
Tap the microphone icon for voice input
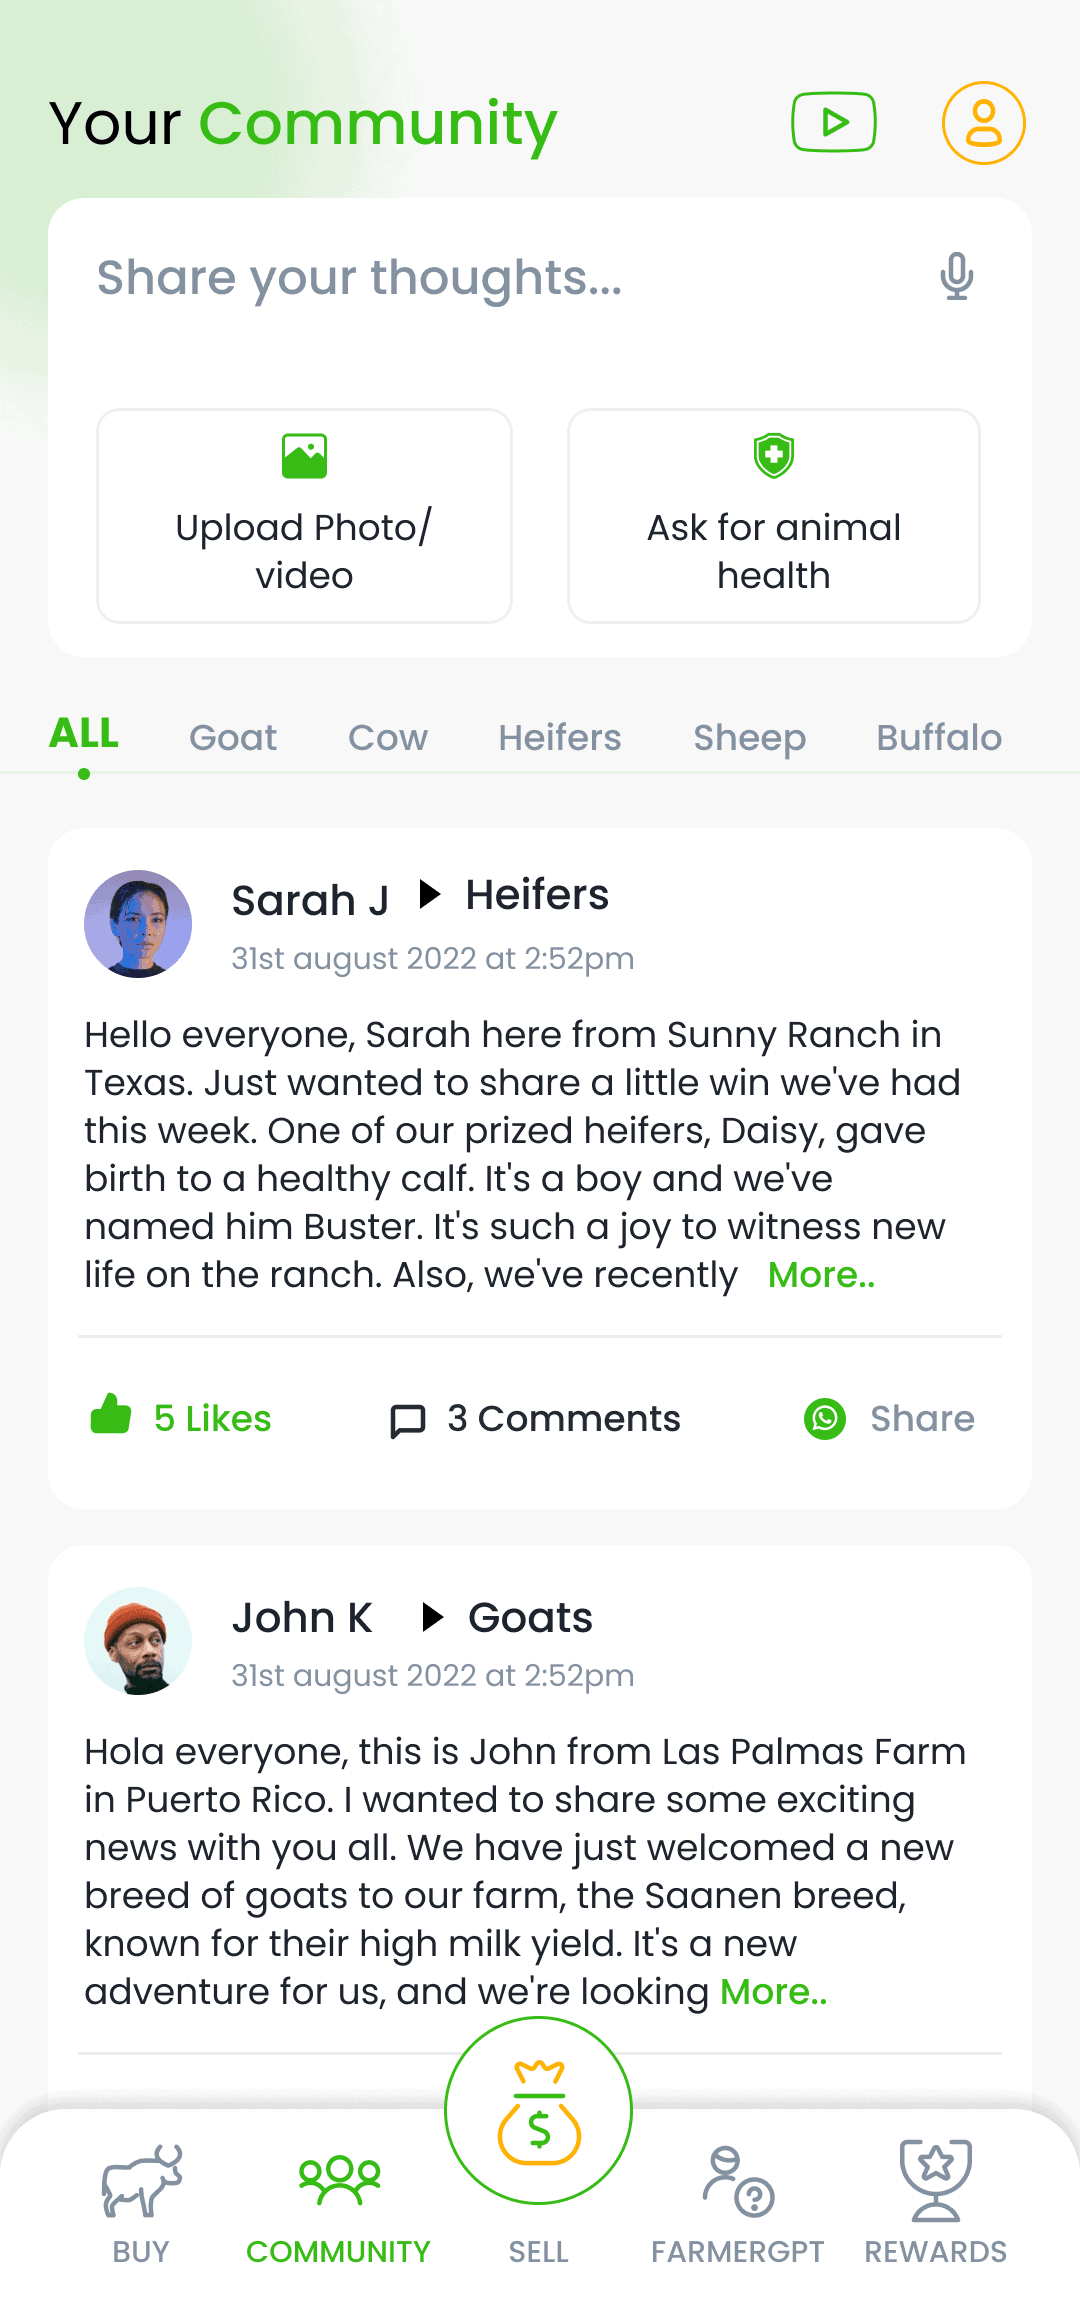coord(957,277)
